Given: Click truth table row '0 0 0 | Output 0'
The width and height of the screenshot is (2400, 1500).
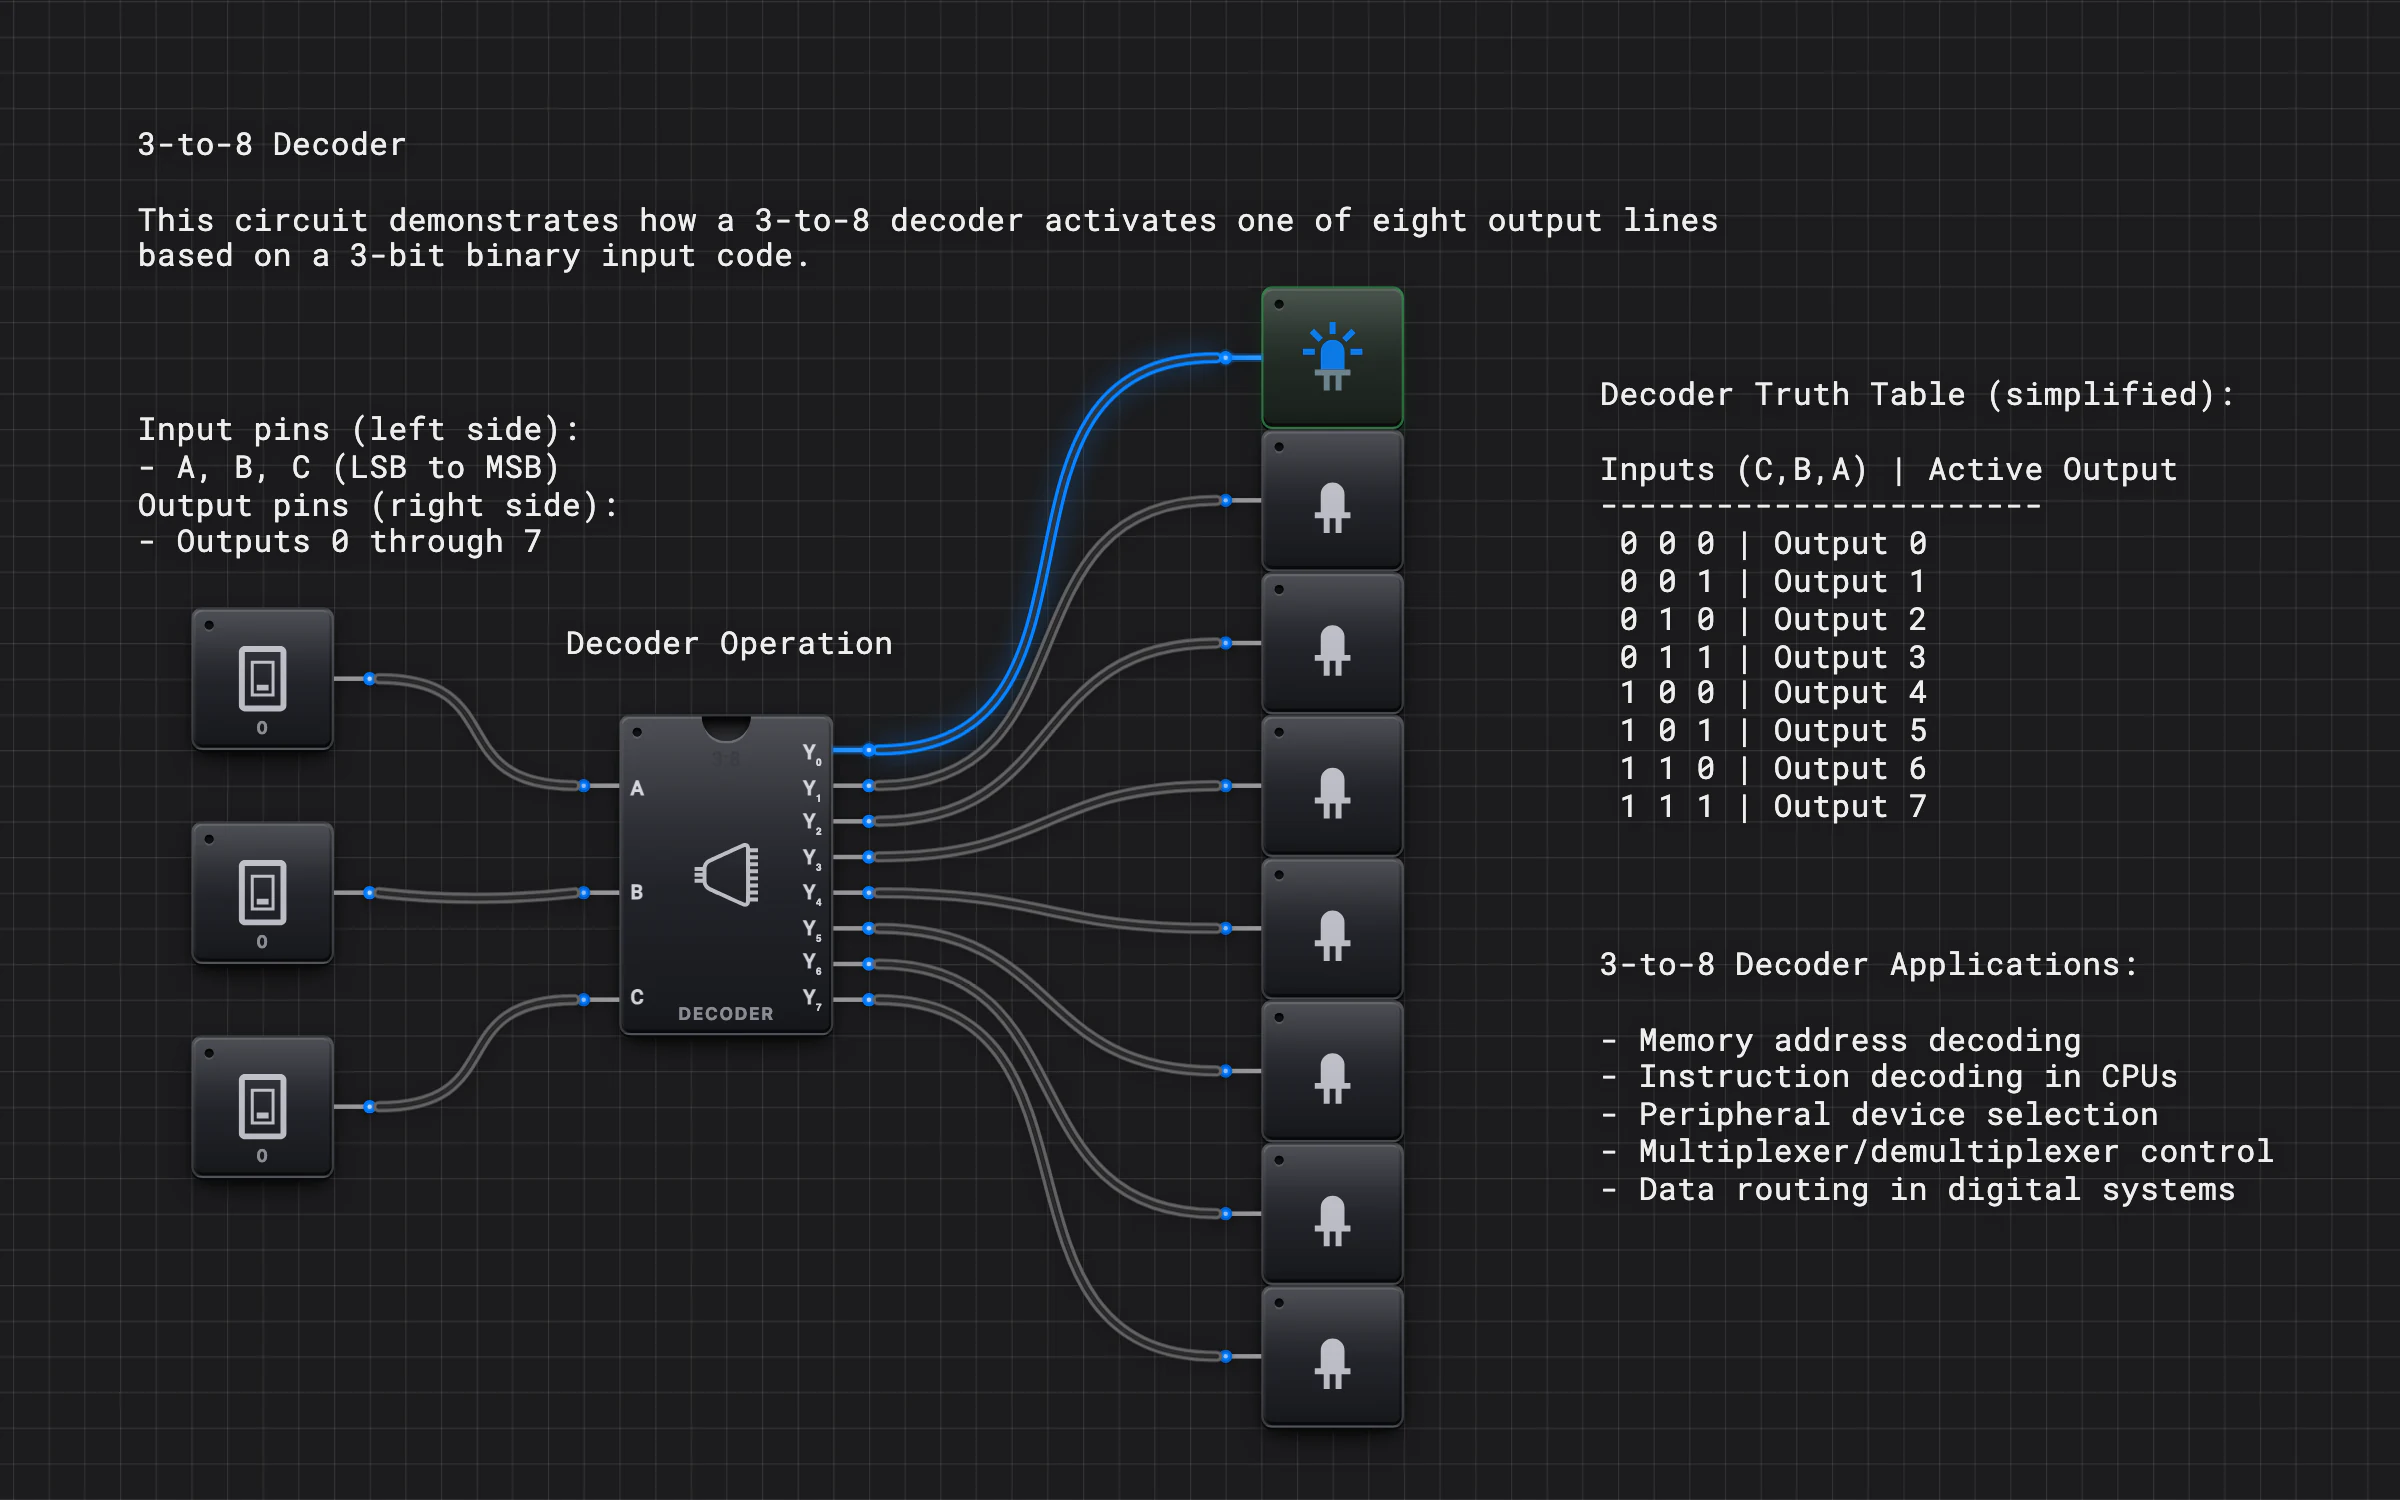Looking at the screenshot, I should click(1773, 544).
